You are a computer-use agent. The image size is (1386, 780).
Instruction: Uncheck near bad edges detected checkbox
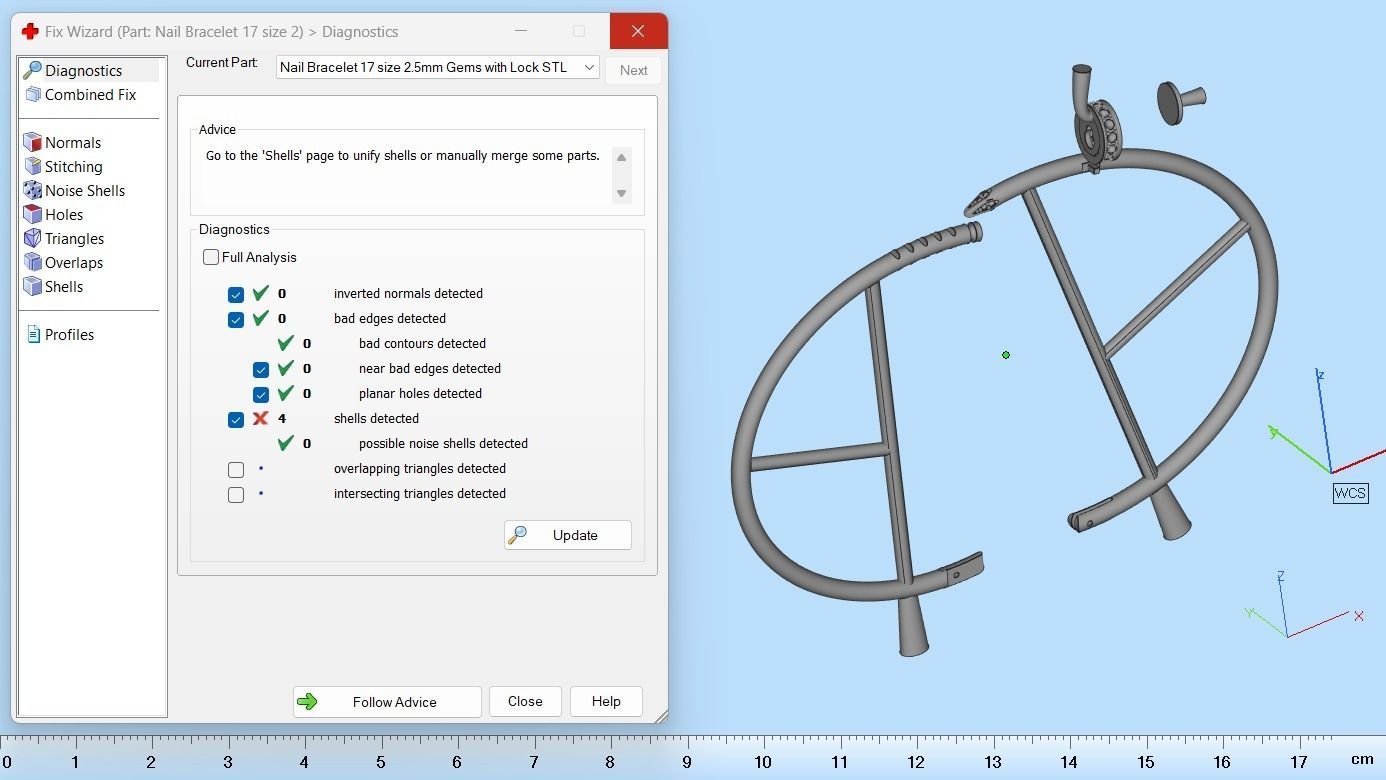[261, 369]
